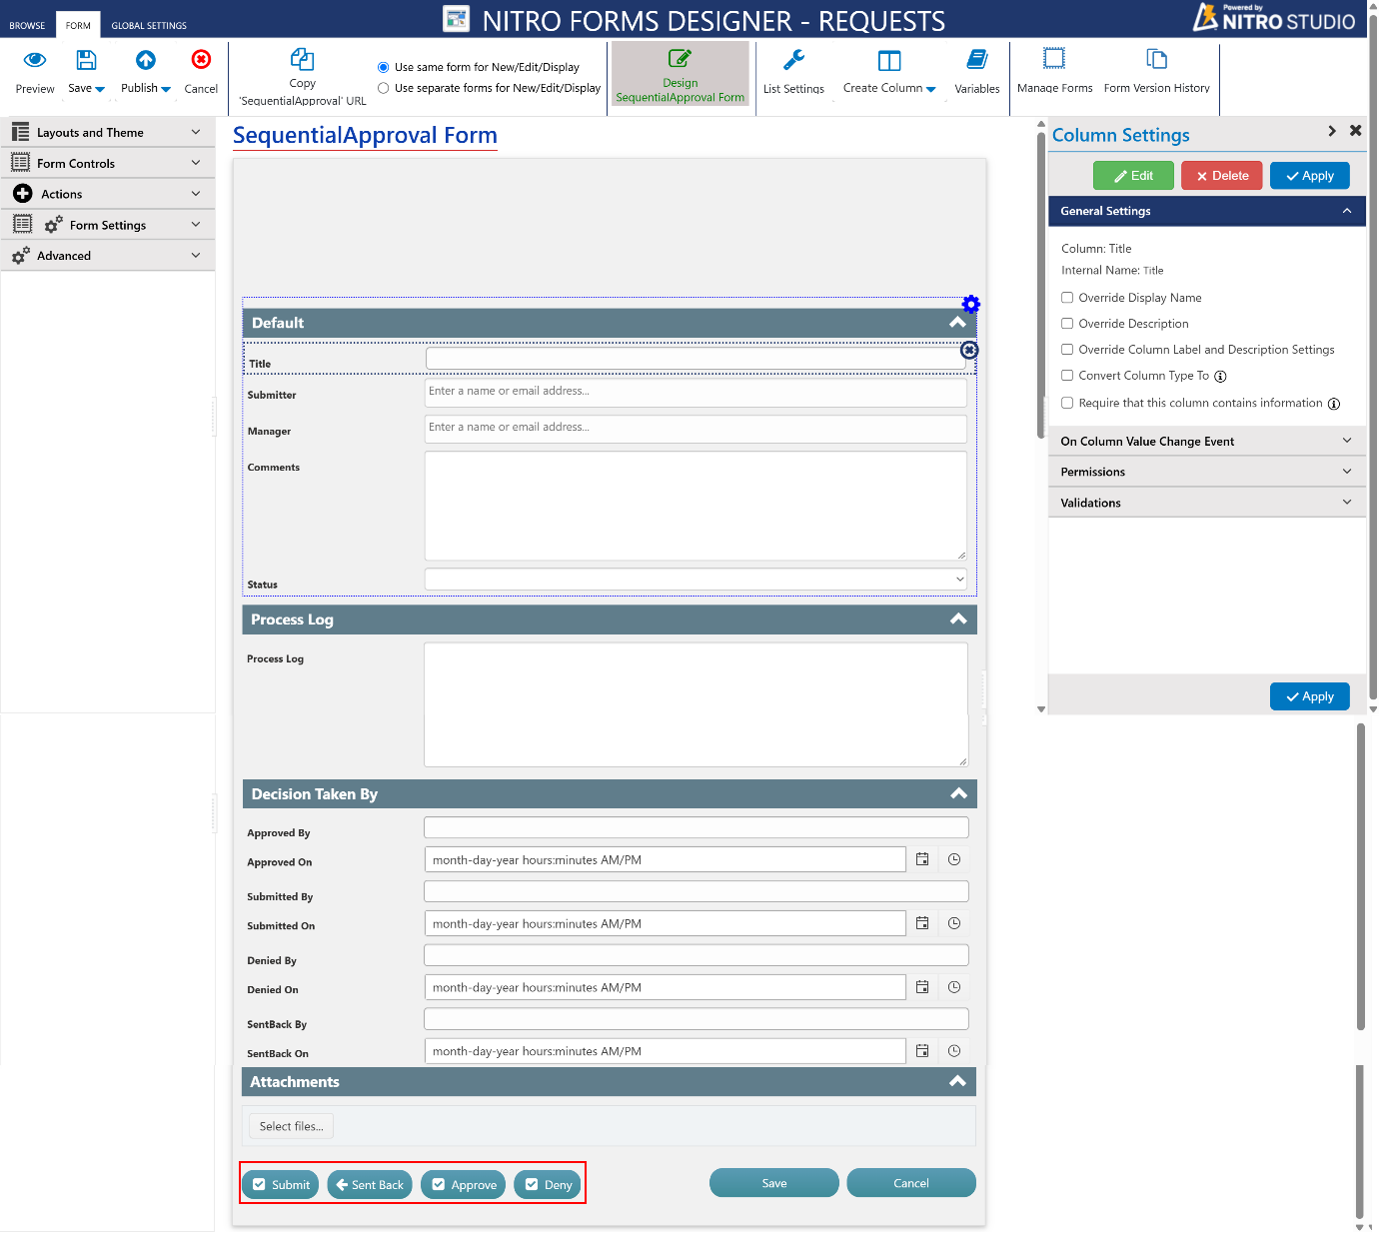Image resolution: width=1379 pixels, height=1234 pixels.
Task: Open the Save dropdown arrow
Action: pyautogui.click(x=100, y=89)
